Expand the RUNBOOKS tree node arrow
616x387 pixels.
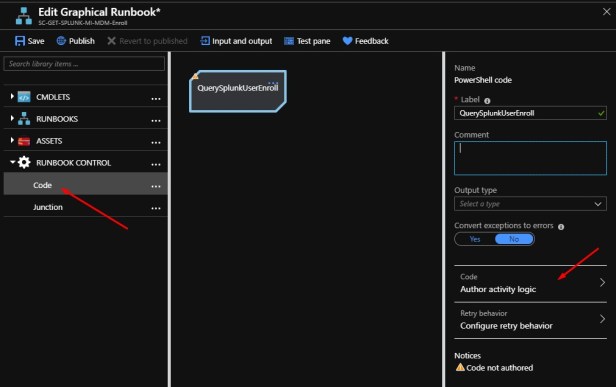point(12,118)
